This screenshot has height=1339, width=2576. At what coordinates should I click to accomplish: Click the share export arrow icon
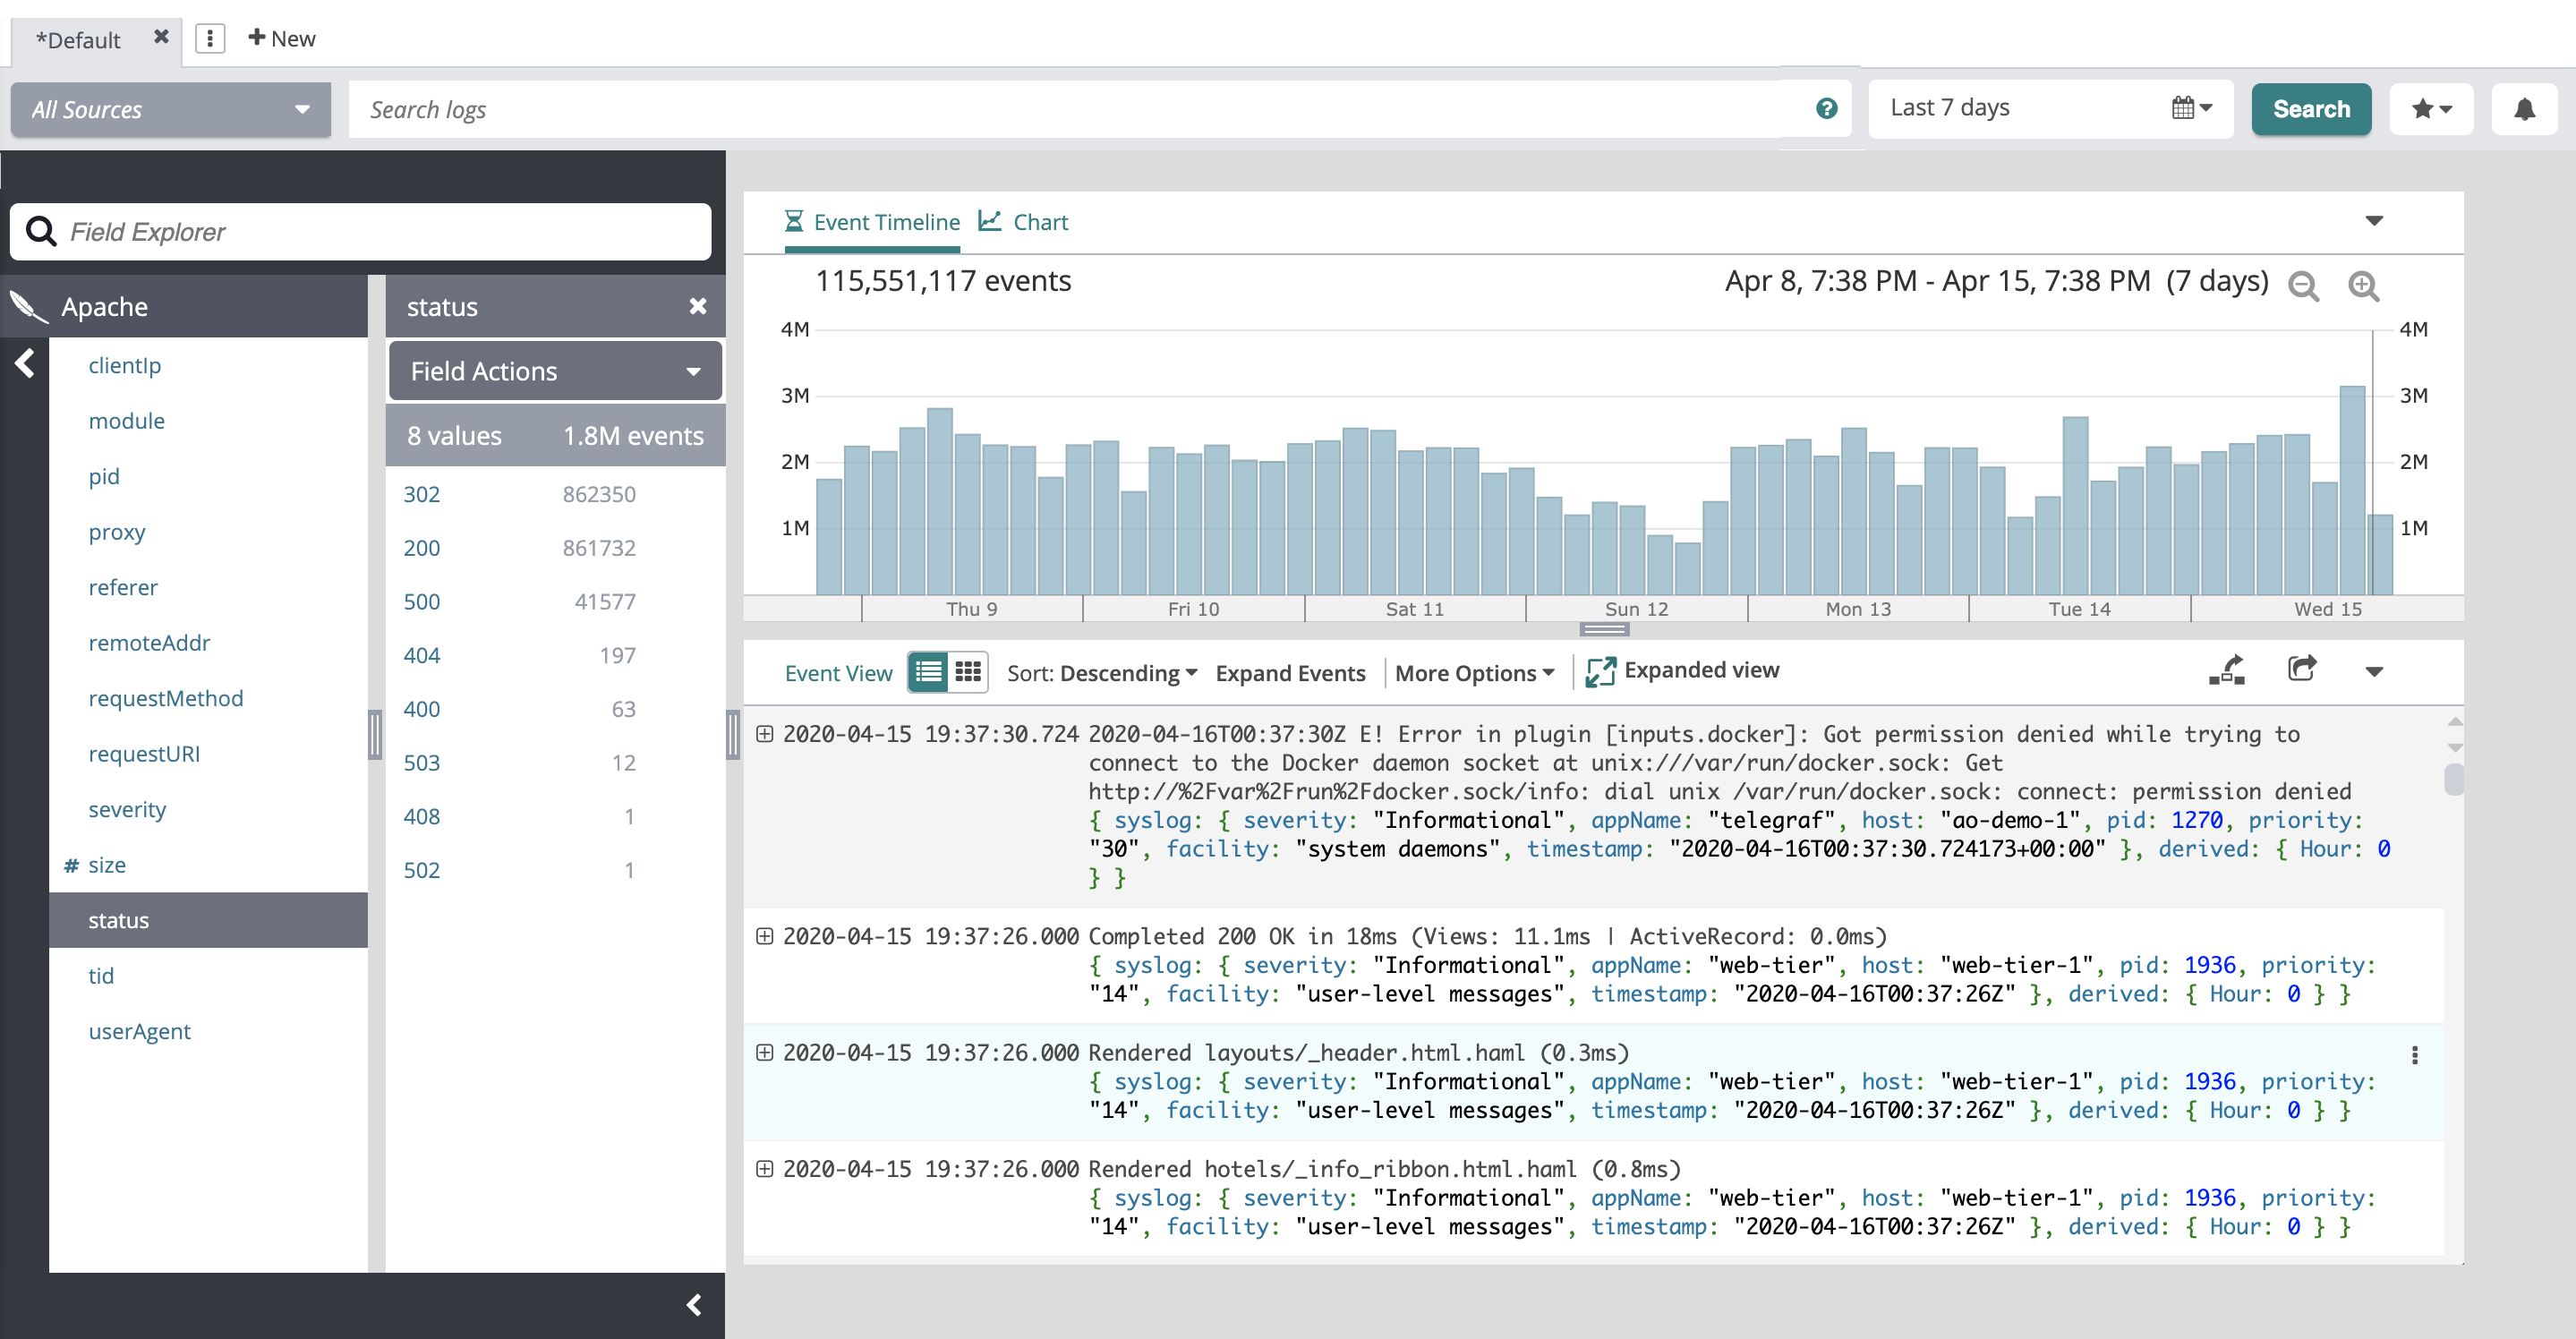(2301, 669)
